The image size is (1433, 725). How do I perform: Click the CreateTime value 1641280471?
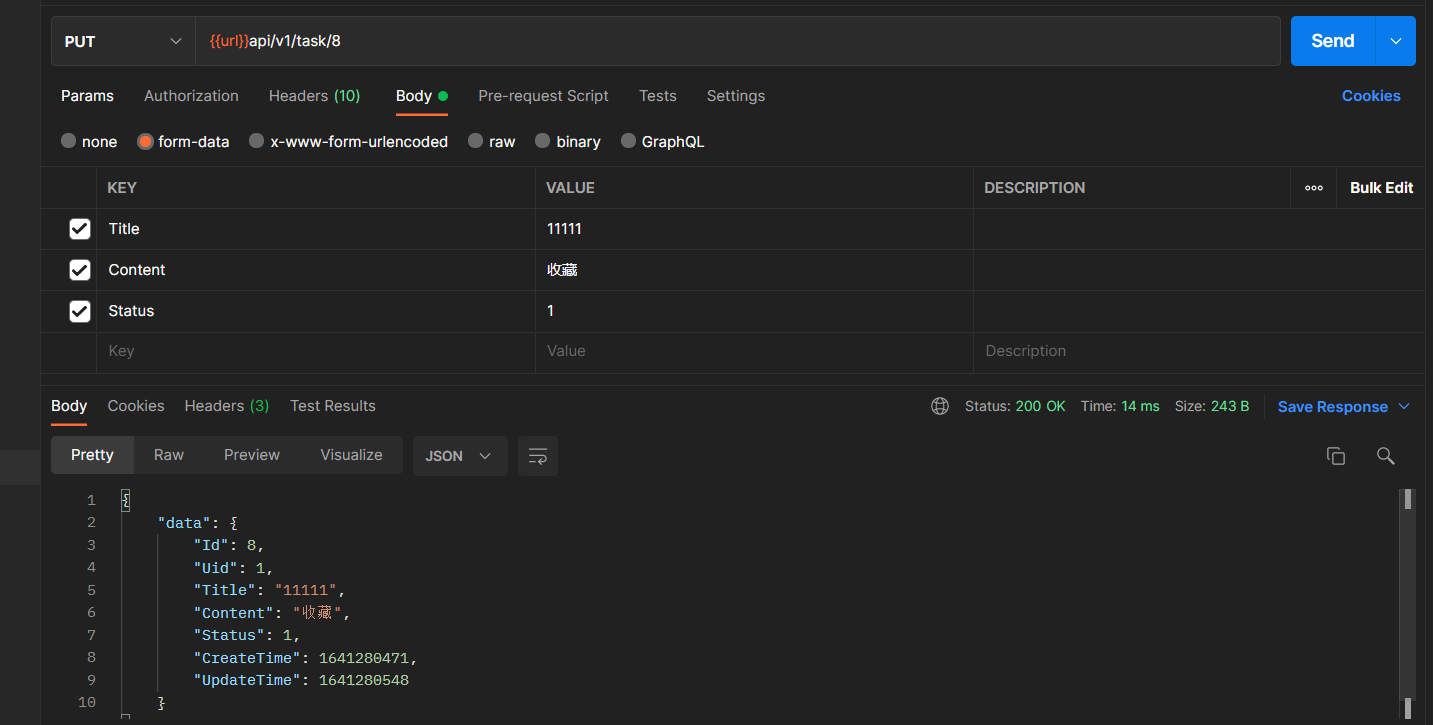(x=364, y=658)
